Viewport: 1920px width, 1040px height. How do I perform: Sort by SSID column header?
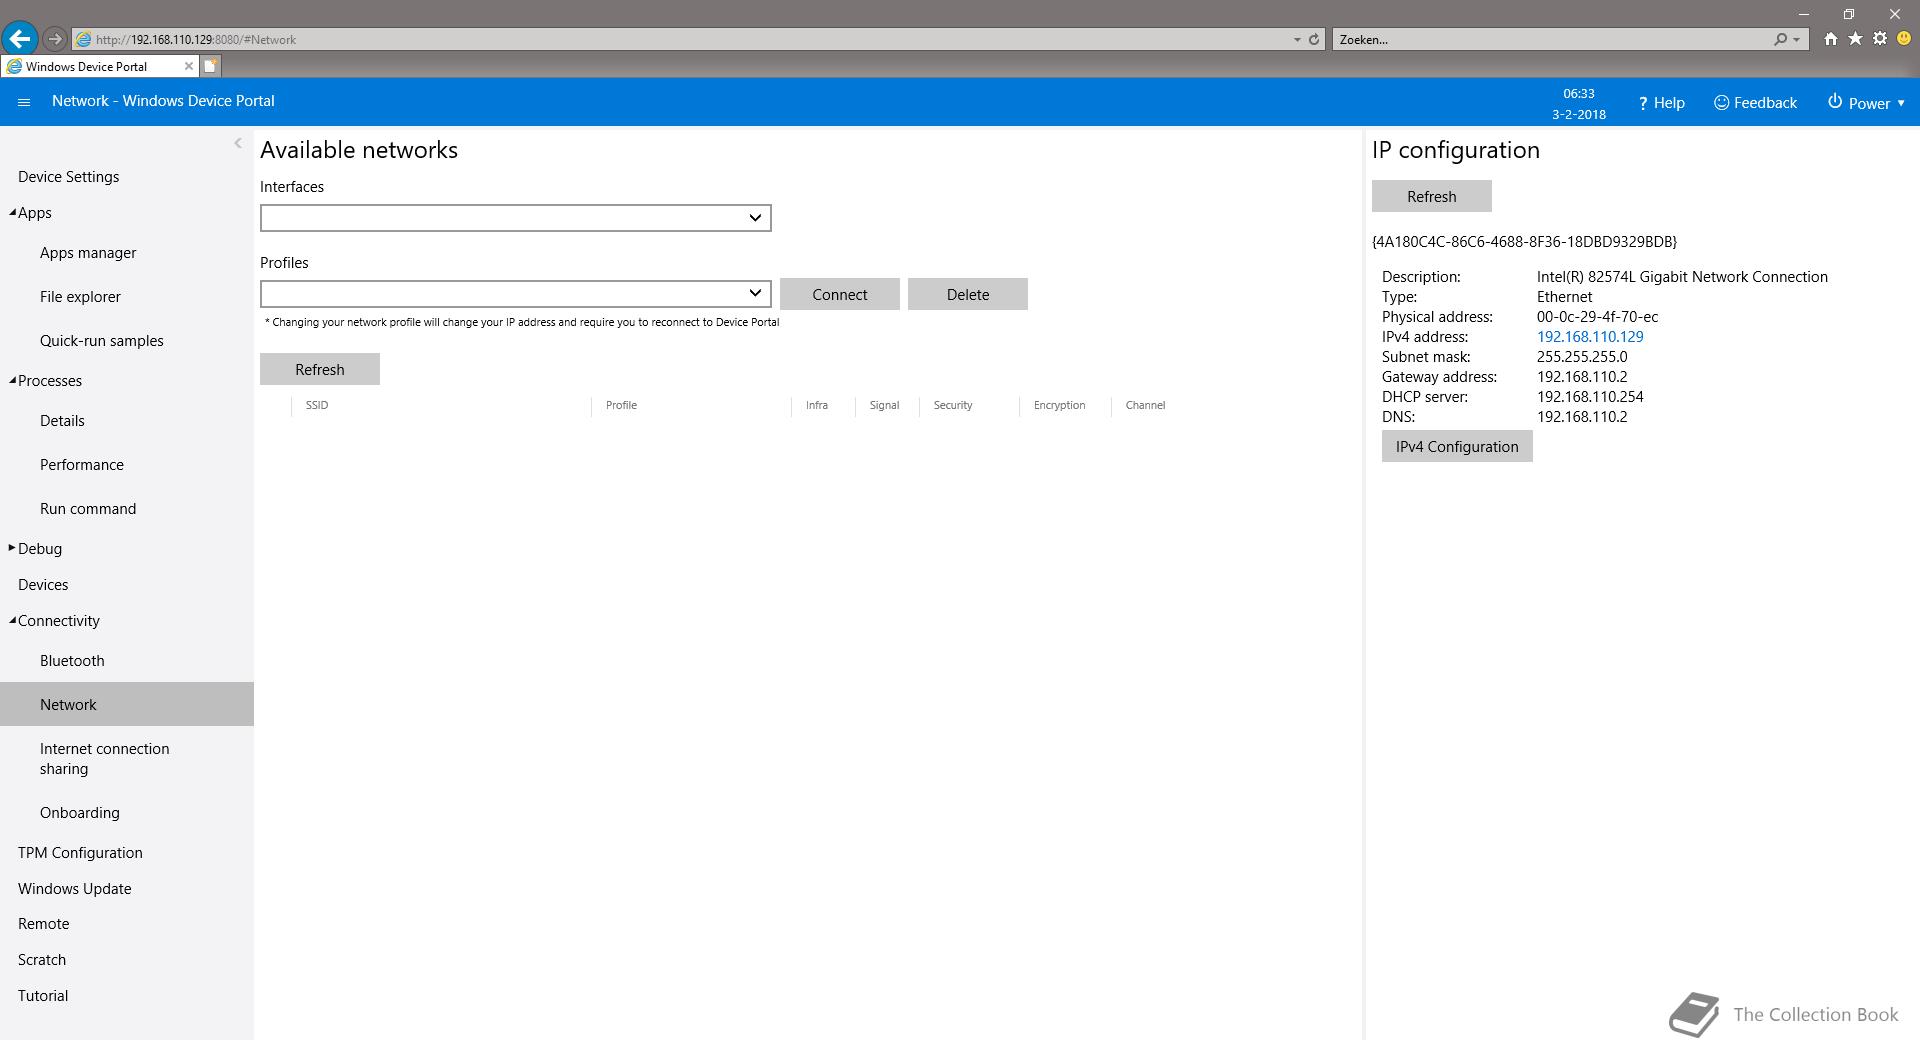317,405
